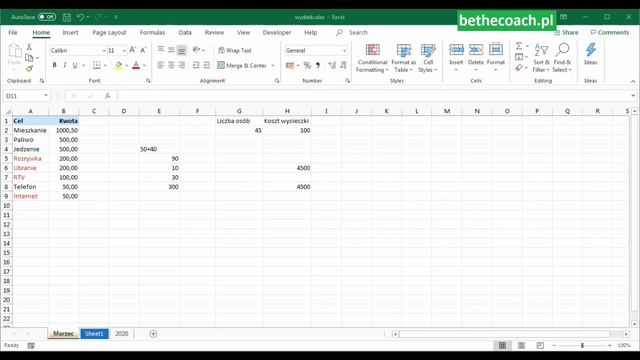Decrease font size with smaller A
Screen dimensions: 640x360
coord(143,50)
